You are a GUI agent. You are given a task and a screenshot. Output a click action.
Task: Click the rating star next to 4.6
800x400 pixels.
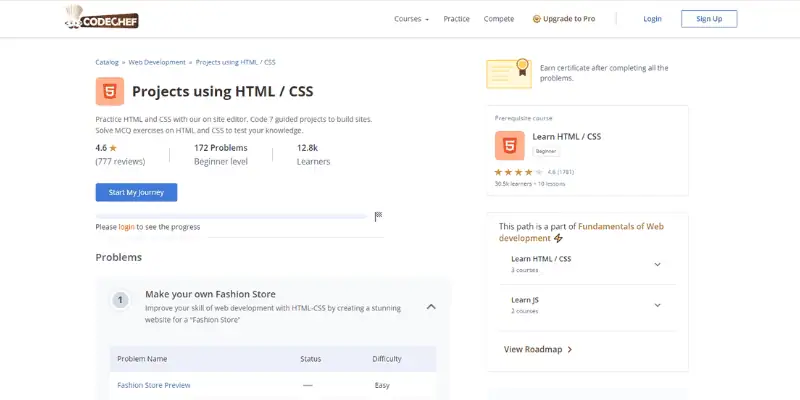[113, 148]
